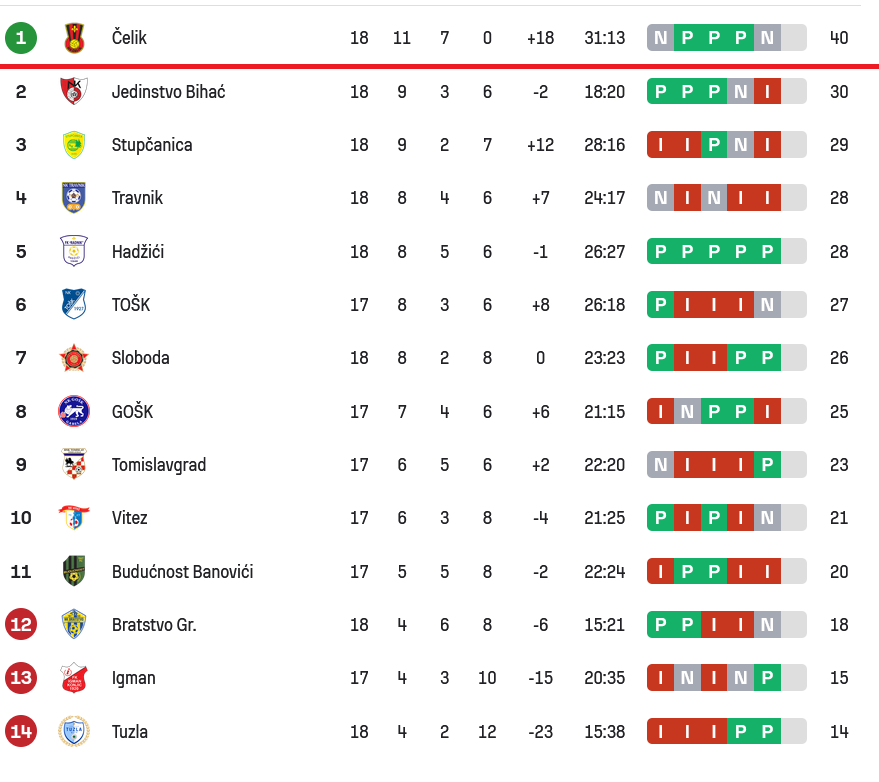
Task: Open the Stupčanica team logo
Action: click(x=74, y=145)
